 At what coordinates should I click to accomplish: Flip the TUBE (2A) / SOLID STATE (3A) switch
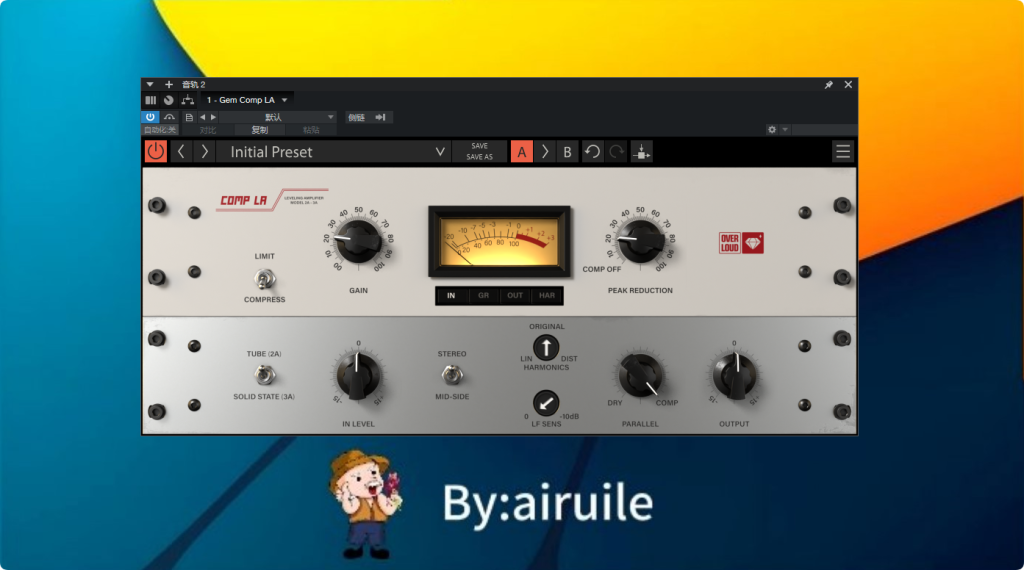click(x=264, y=375)
